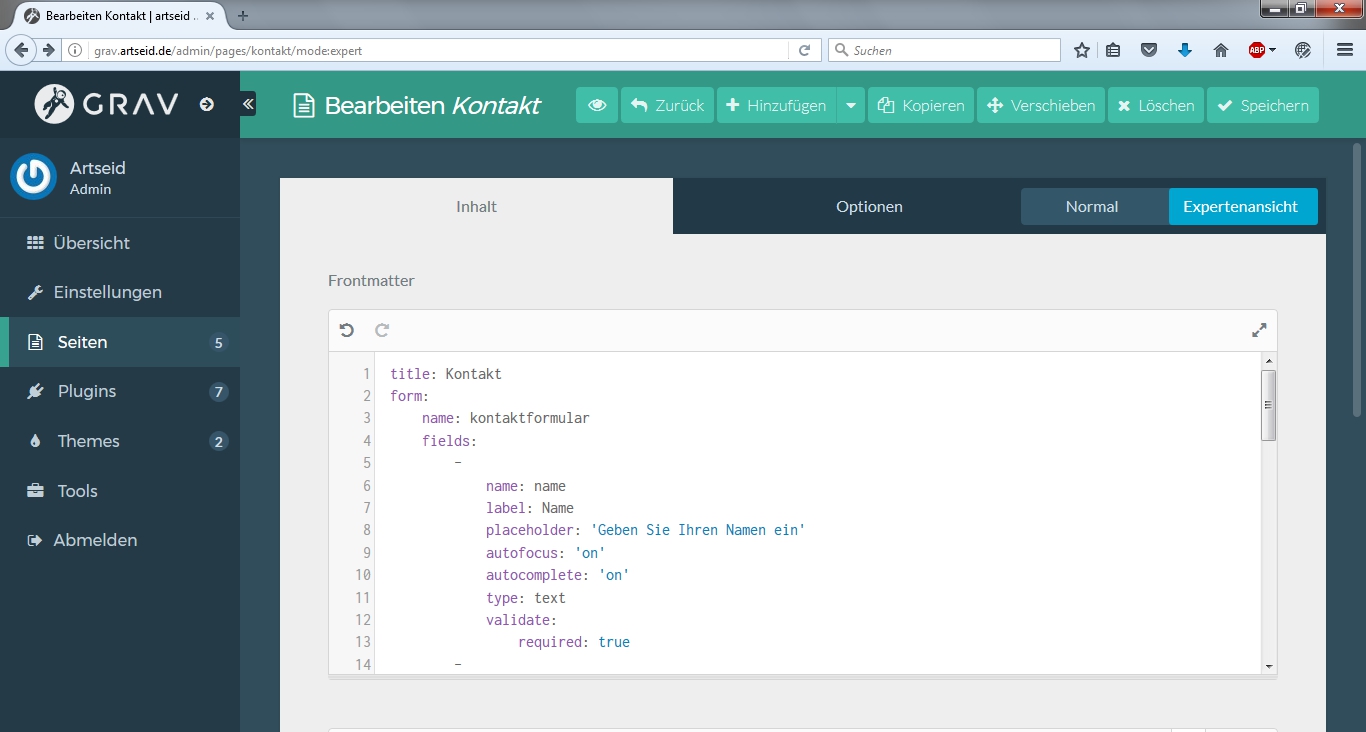1366x732 pixels.
Task: Click the eye preview page icon
Action: click(x=597, y=105)
